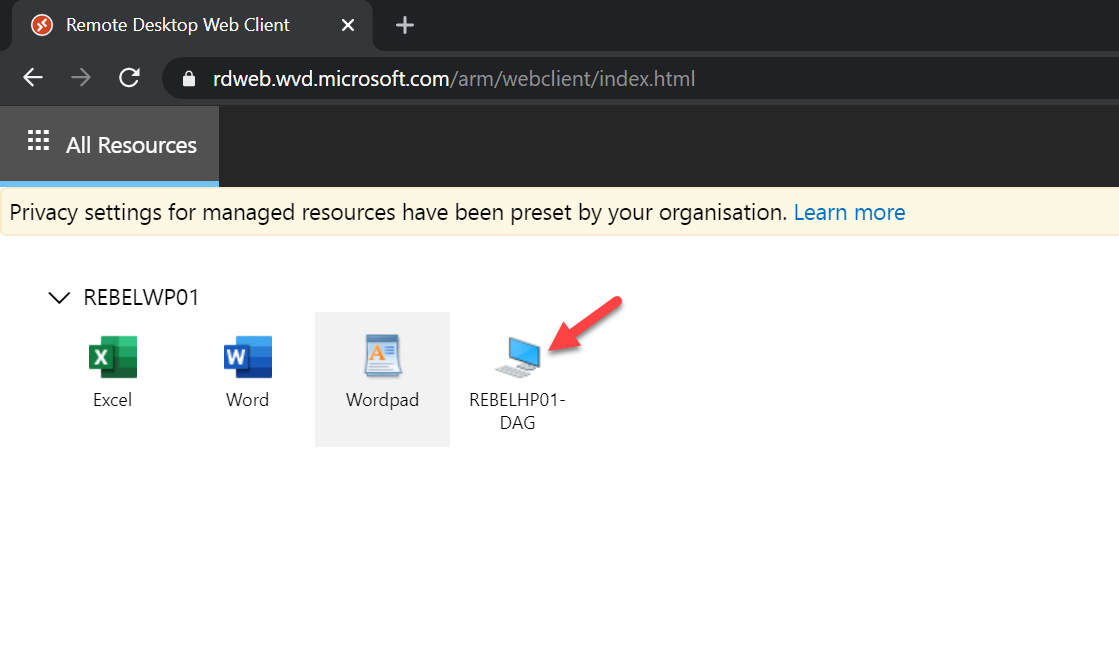The height and width of the screenshot is (668, 1119).
Task: Switch to Remote Desktop Web Client tab
Action: point(192,26)
